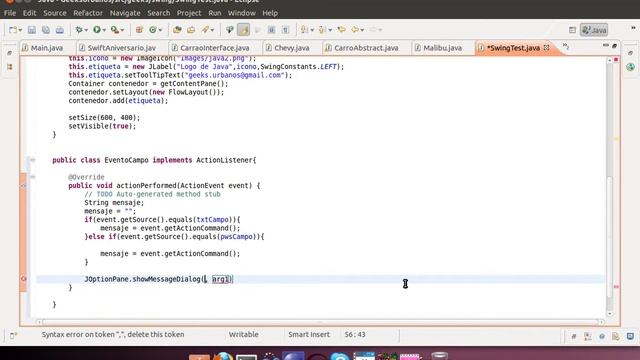Switch to the Malibu.java tab
Viewport: 640px width, 360px height.
pos(442,48)
